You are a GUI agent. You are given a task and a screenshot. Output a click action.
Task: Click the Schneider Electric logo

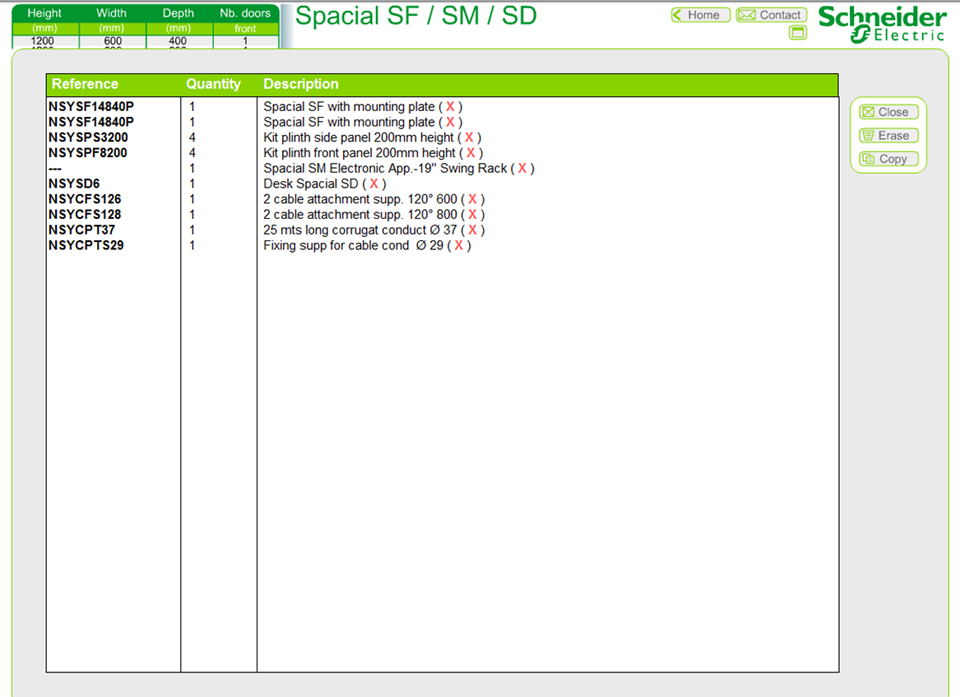(882, 24)
